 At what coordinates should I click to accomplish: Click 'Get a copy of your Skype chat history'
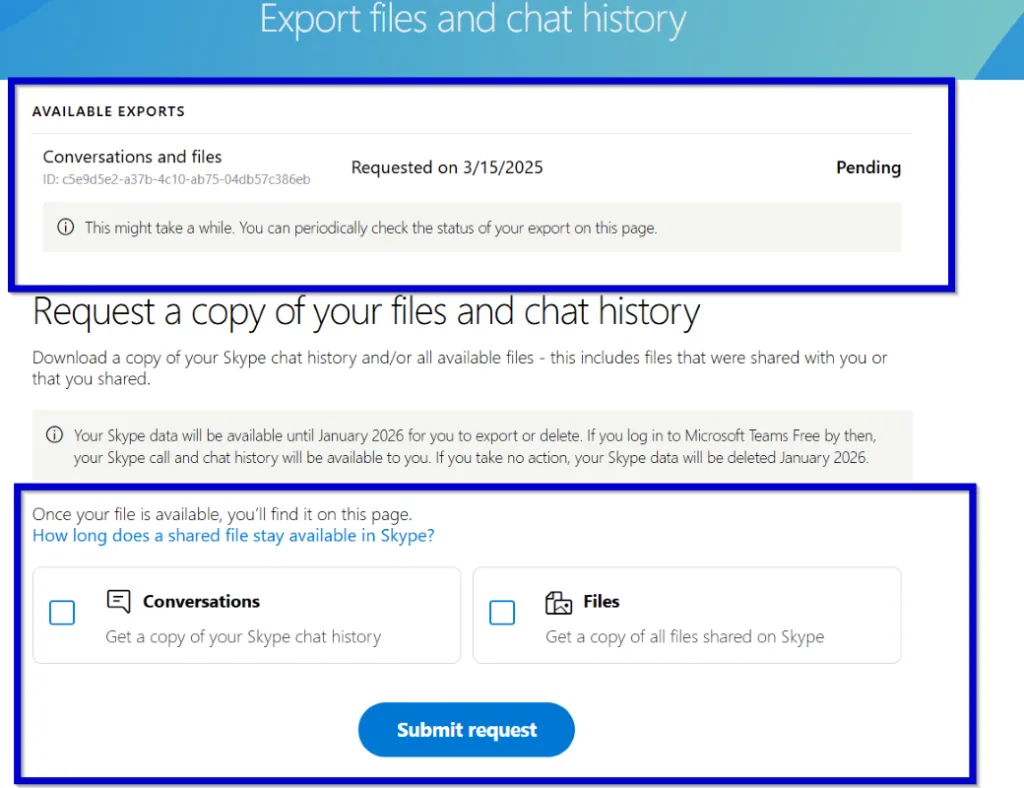(244, 637)
